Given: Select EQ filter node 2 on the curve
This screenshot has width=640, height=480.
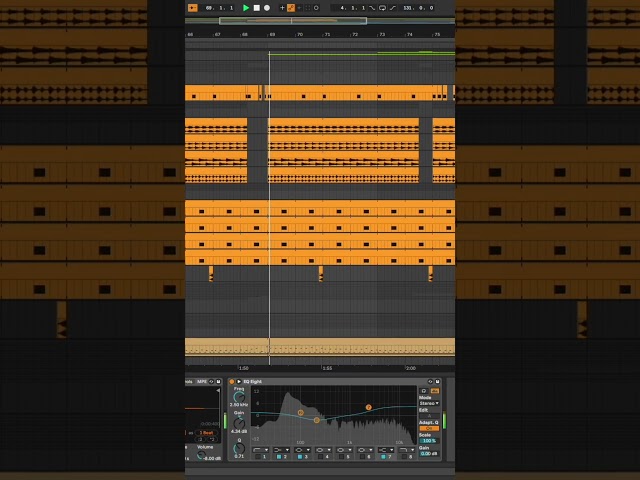Looking at the screenshot, I should click(301, 413).
